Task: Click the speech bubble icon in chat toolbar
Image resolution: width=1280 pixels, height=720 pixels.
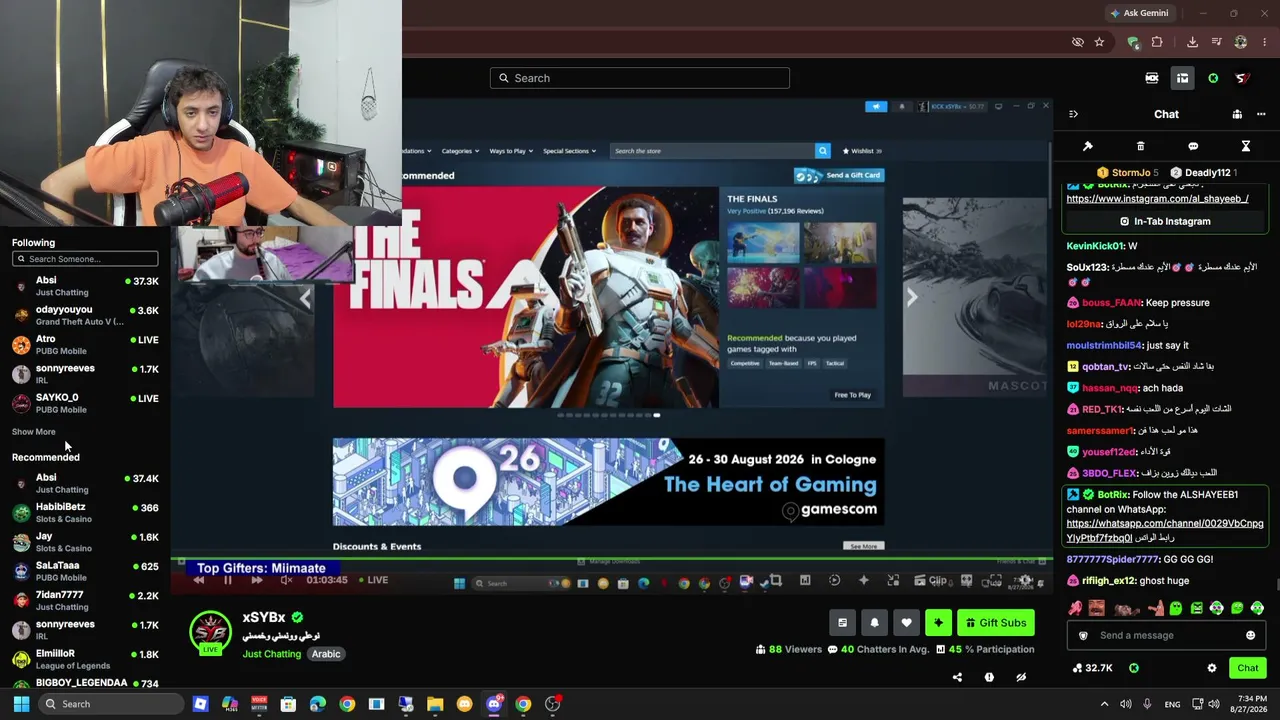Action: click(x=1193, y=146)
